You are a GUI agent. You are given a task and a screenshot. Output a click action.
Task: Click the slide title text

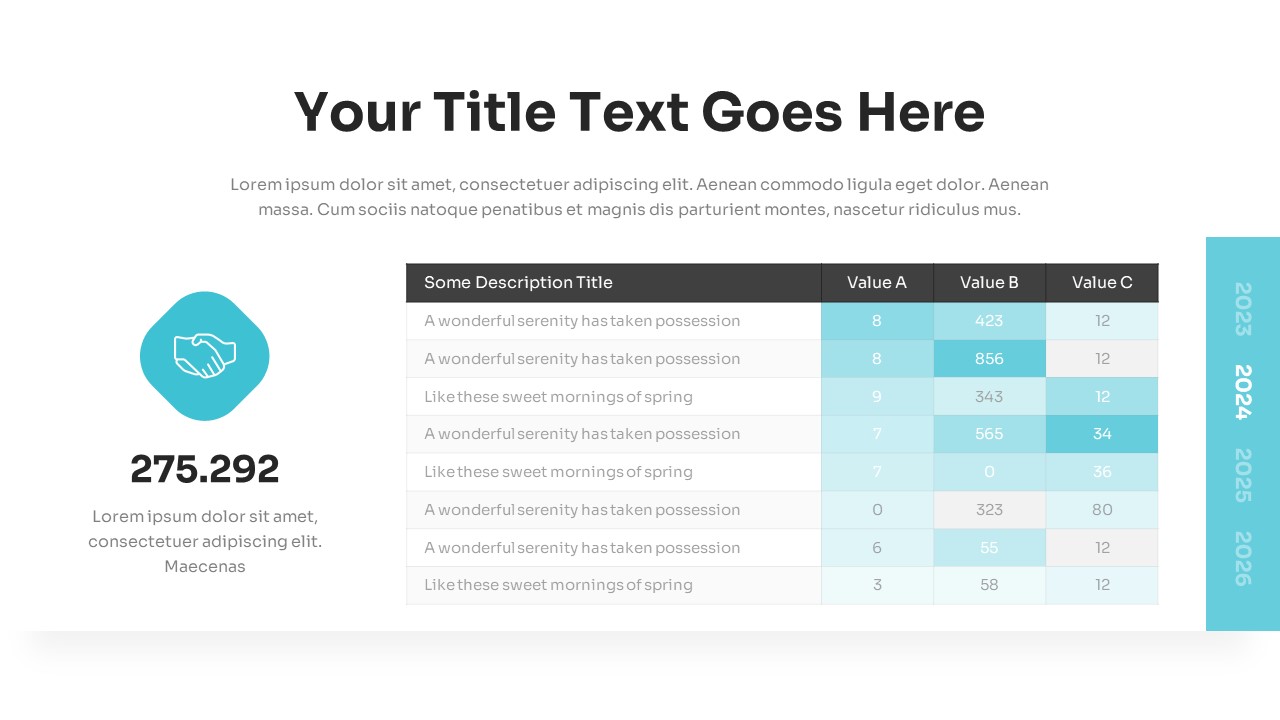click(639, 111)
